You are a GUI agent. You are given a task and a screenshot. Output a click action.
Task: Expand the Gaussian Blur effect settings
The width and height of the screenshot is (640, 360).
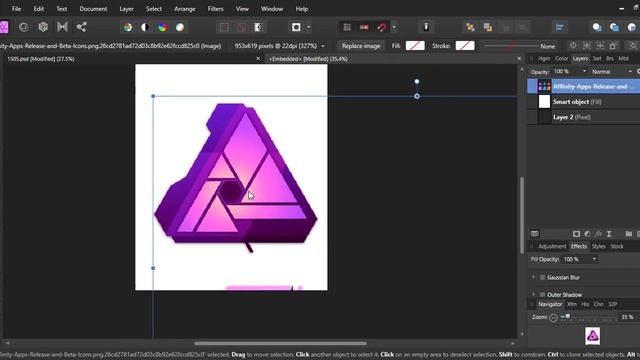(533, 277)
